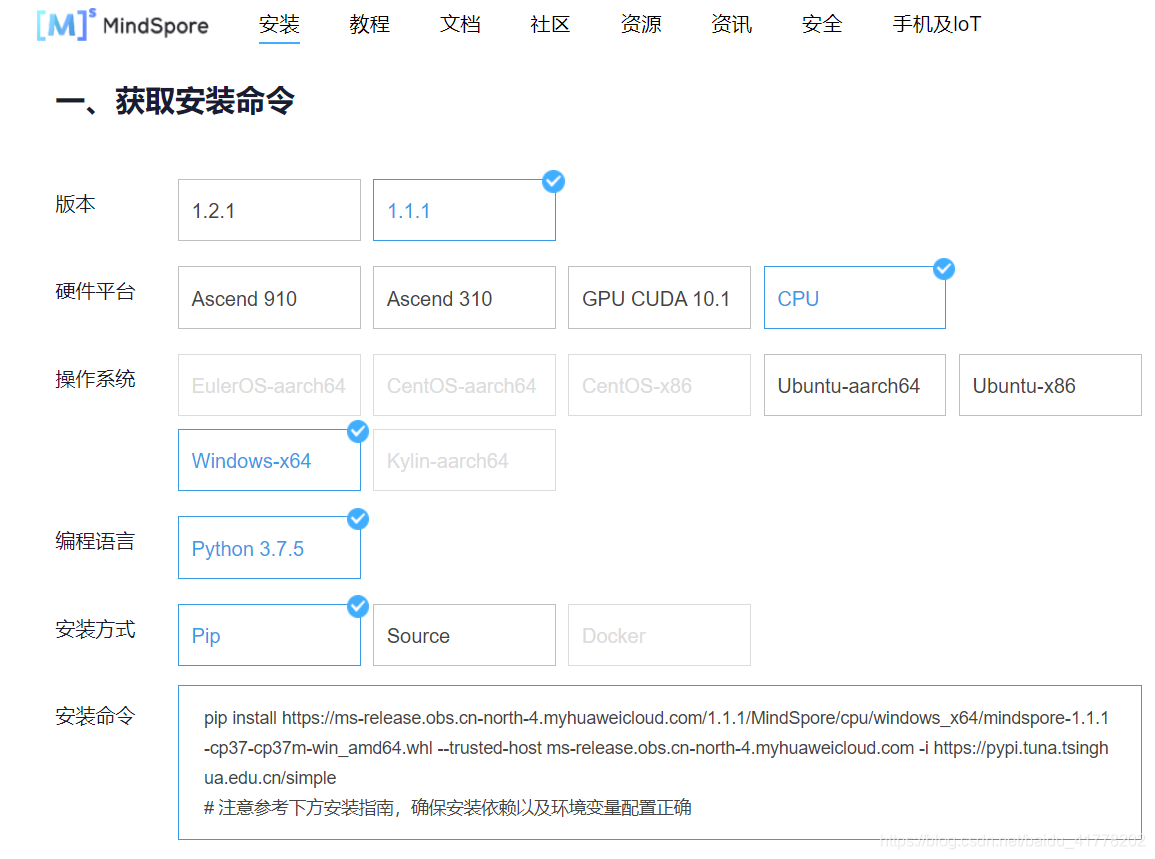Image resolution: width=1155 pixels, height=859 pixels.
Task: Click the pip install command text box
Action: (x=660, y=762)
